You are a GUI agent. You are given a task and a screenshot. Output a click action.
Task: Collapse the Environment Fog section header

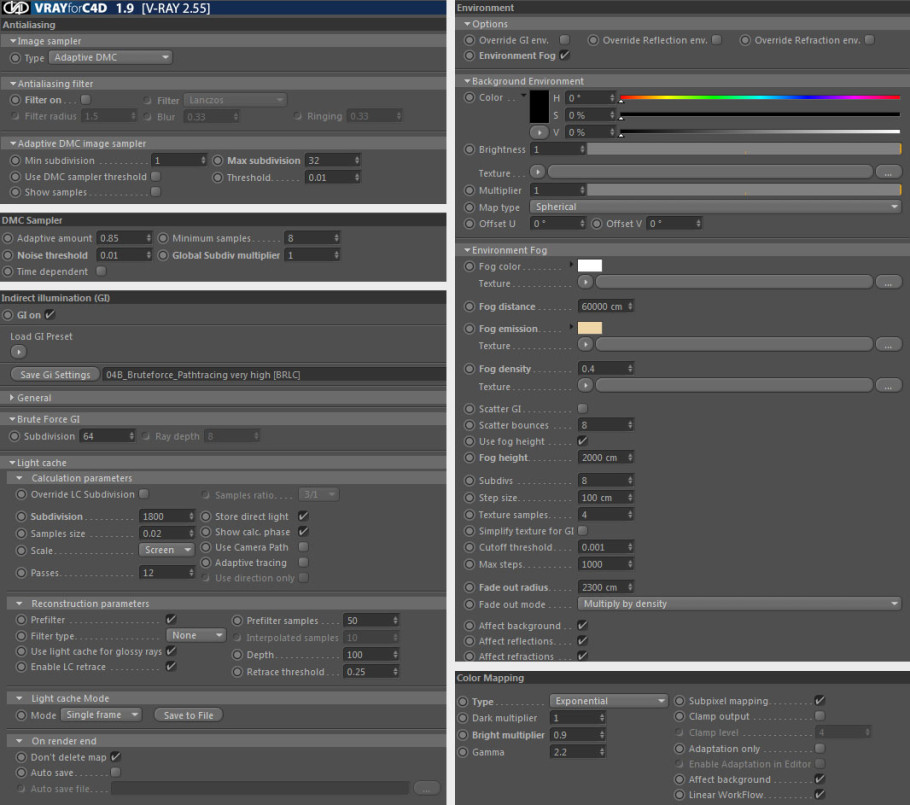click(467, 250)
